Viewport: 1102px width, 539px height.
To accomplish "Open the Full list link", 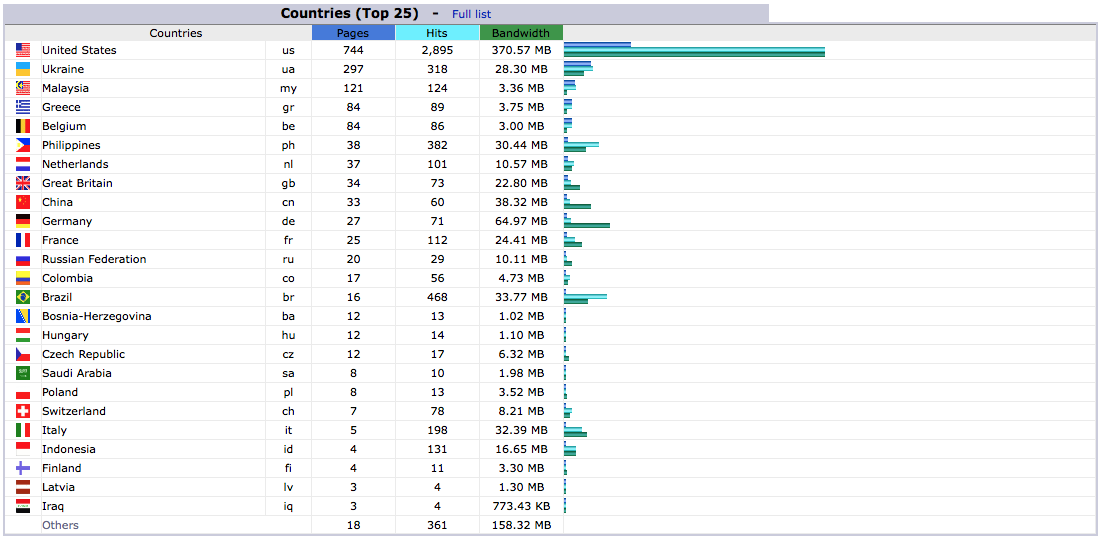I will click(x=471, y=14).
